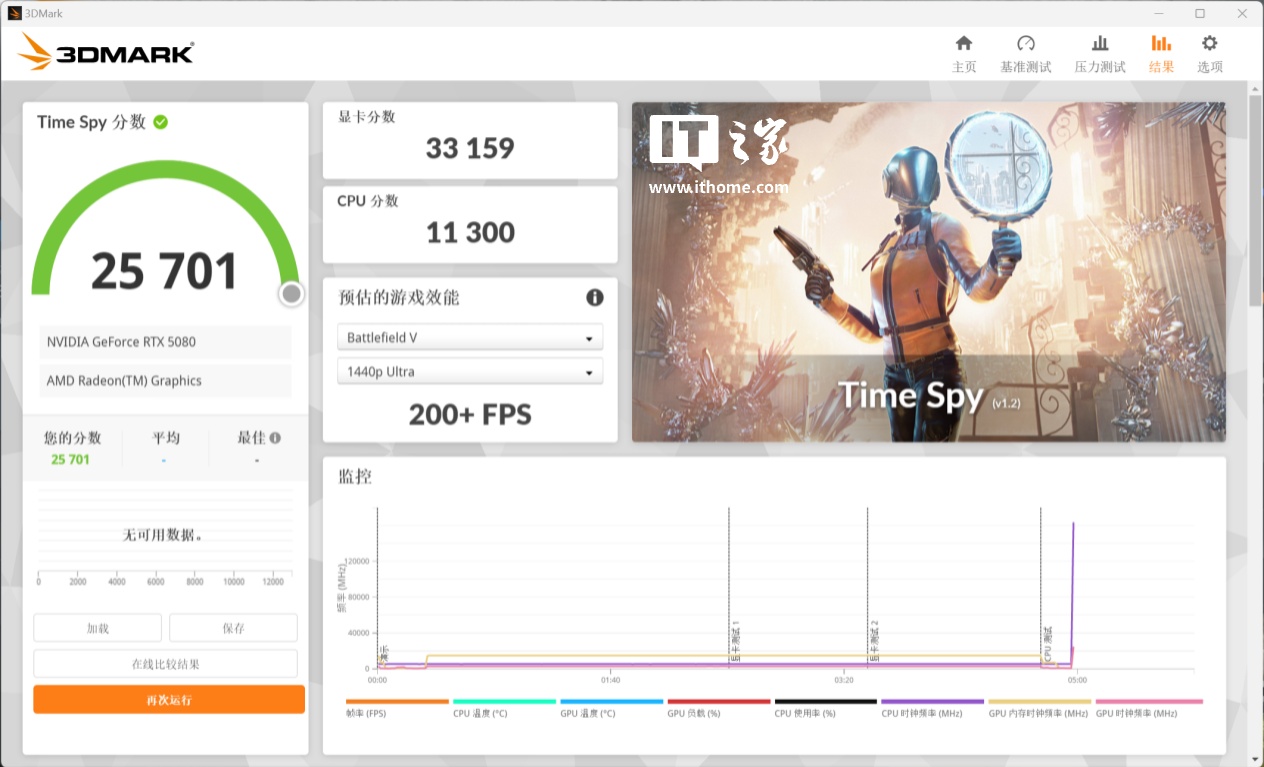Open the Home (主页) tab
1264x767 pixels.
[x=964, y=54]
